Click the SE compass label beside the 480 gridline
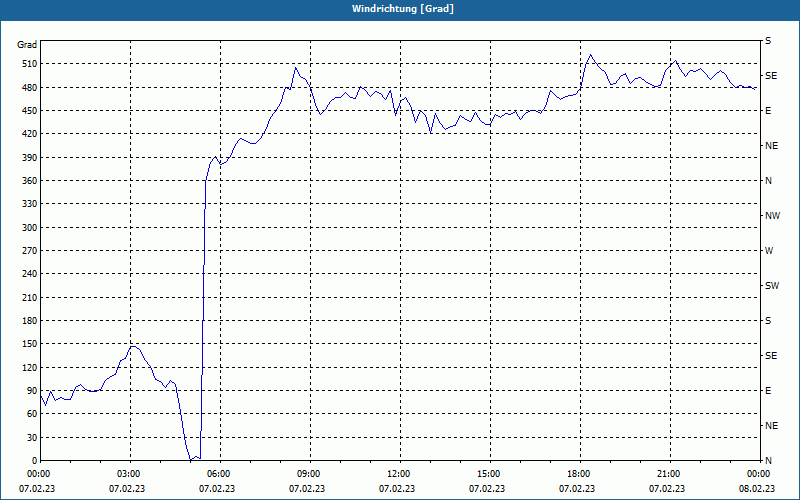Screen dimensions: 800x500 pos(771,76)
